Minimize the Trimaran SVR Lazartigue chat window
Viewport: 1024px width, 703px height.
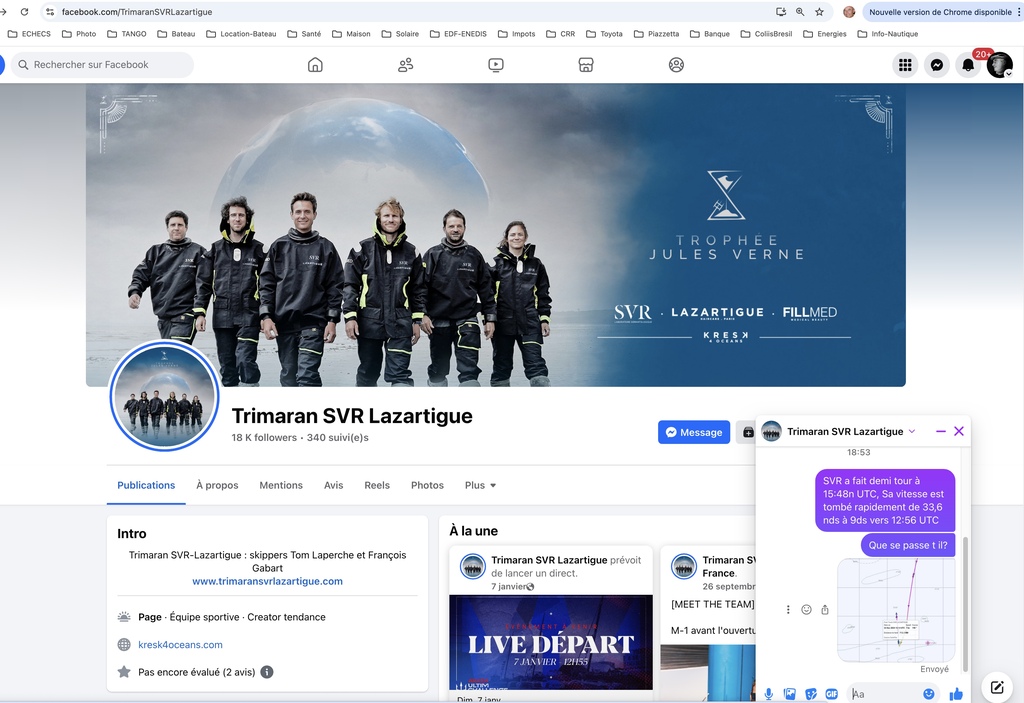(x=940, y=431)
